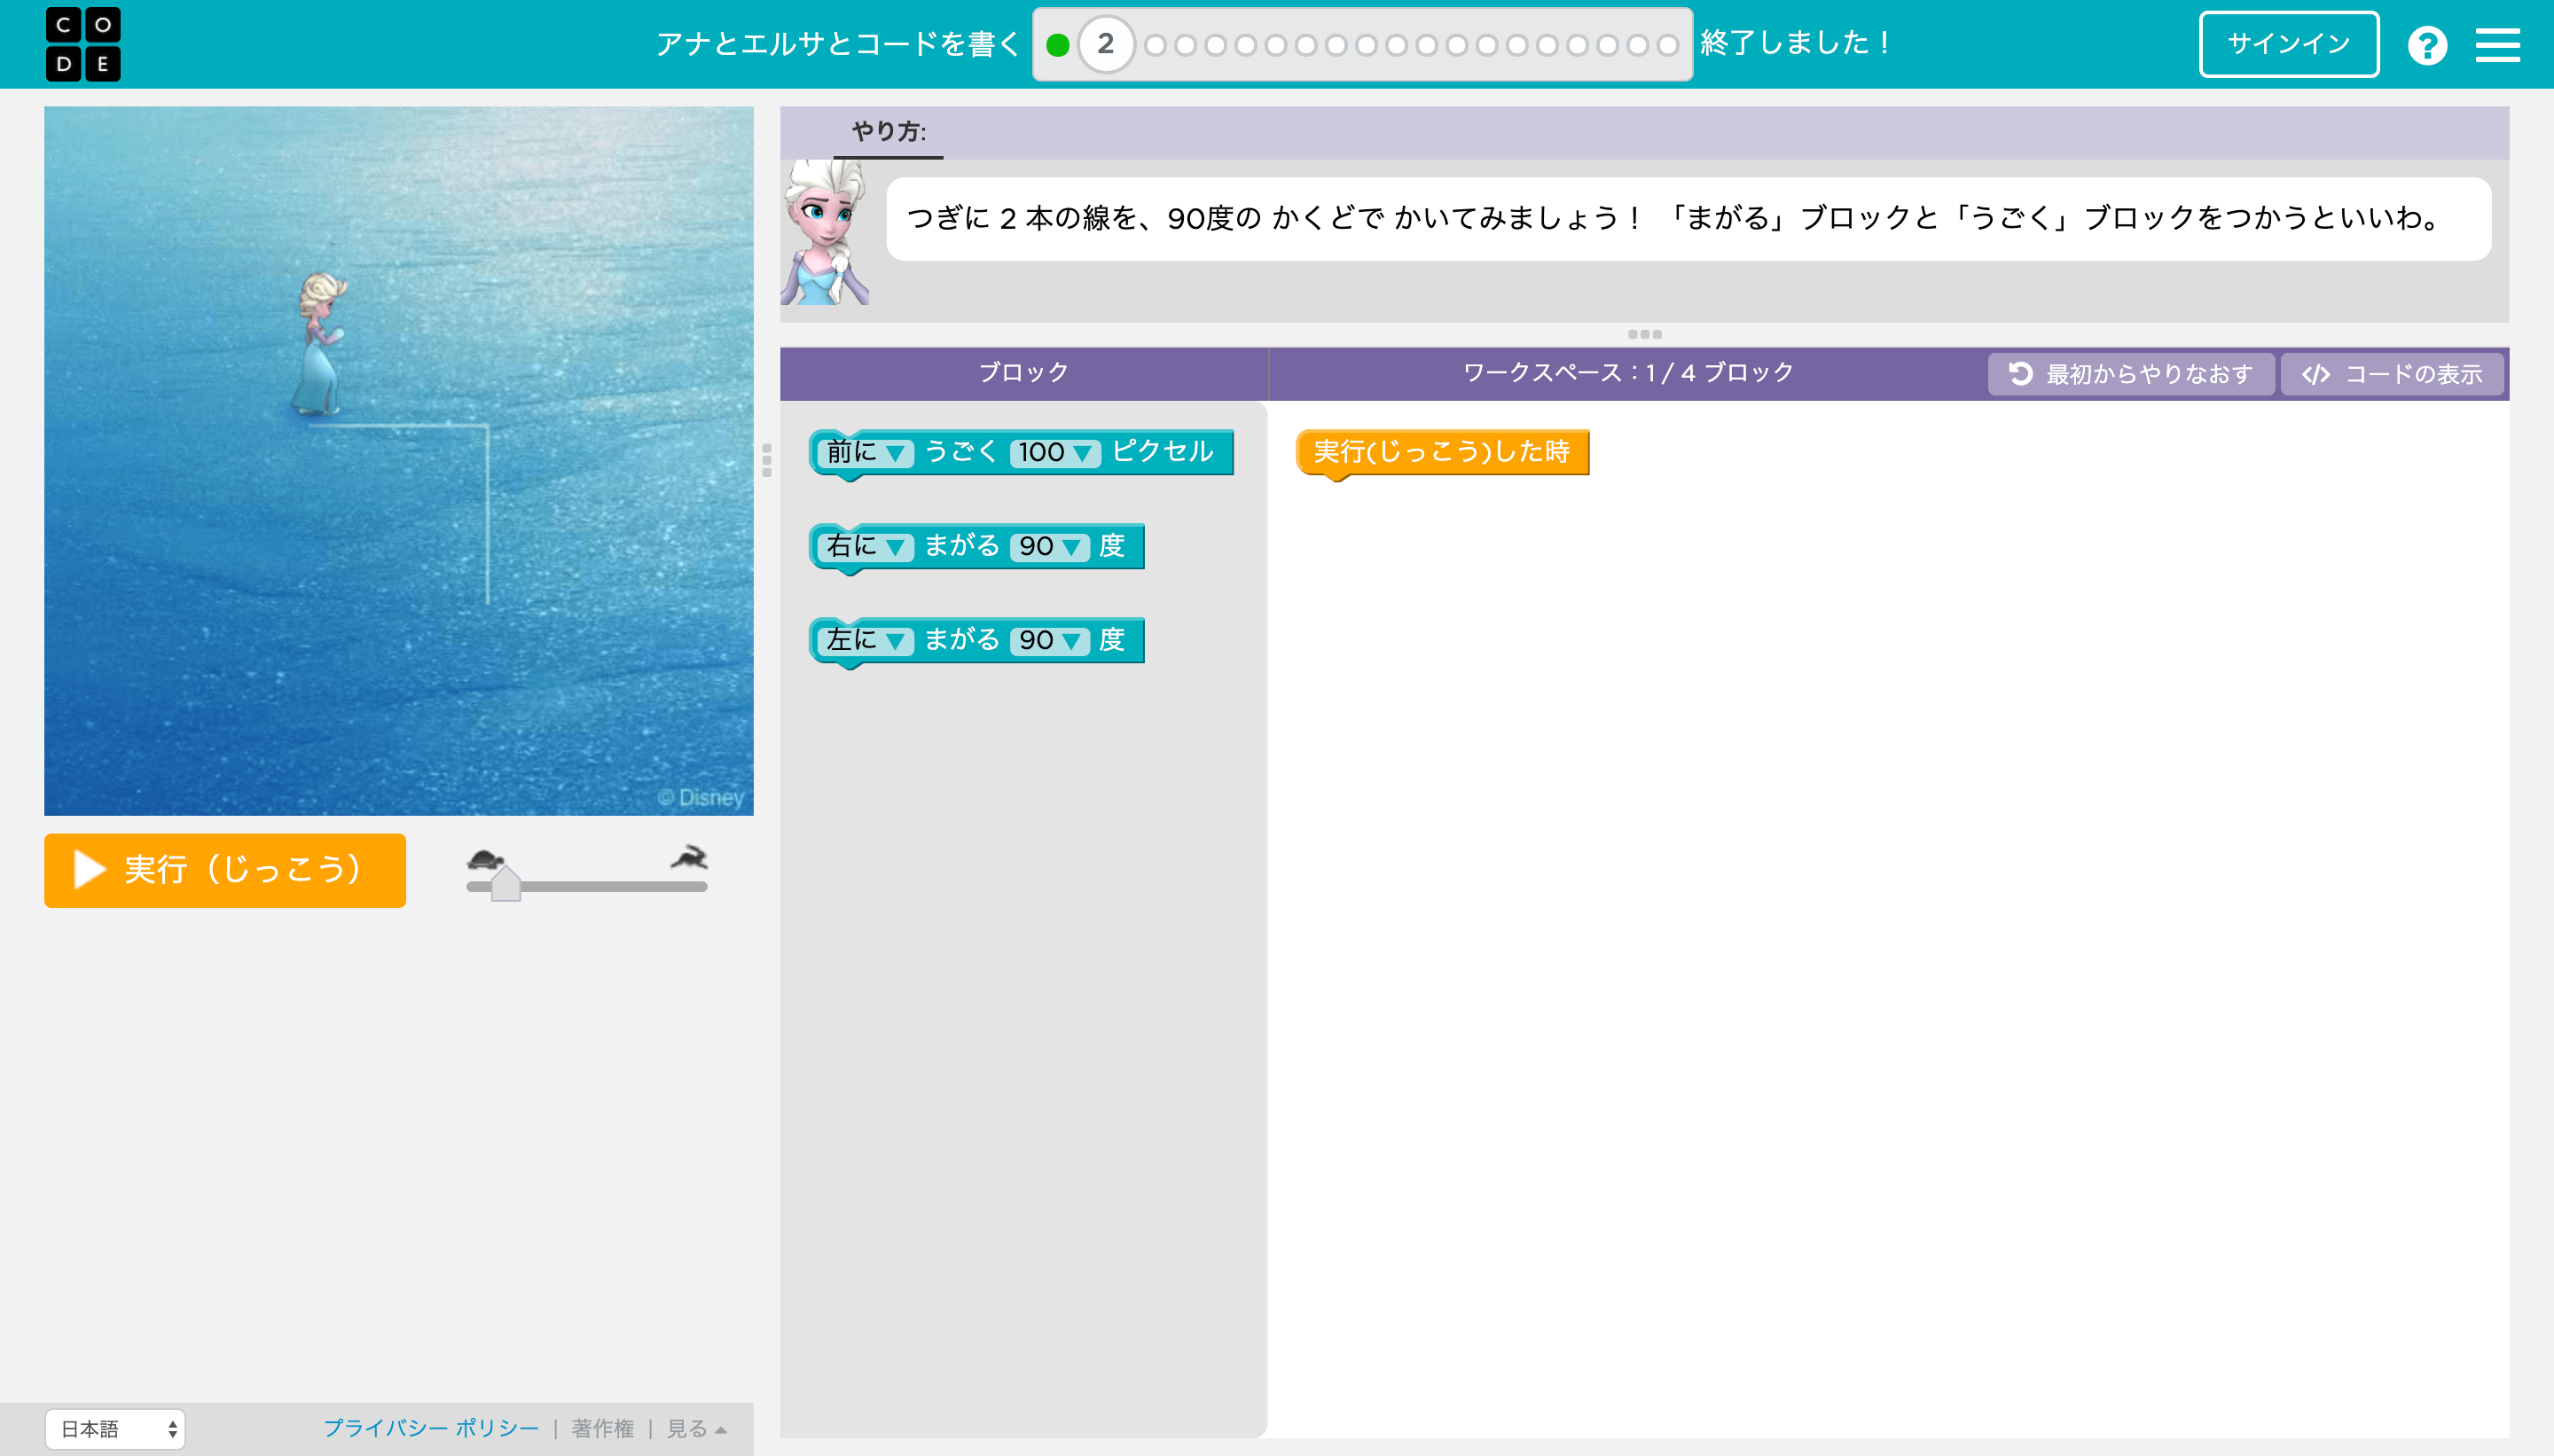The image size is (2554, 1456).
Task: Click Elsa's instruction speech bubble
Action: (x=1688, y=219)
